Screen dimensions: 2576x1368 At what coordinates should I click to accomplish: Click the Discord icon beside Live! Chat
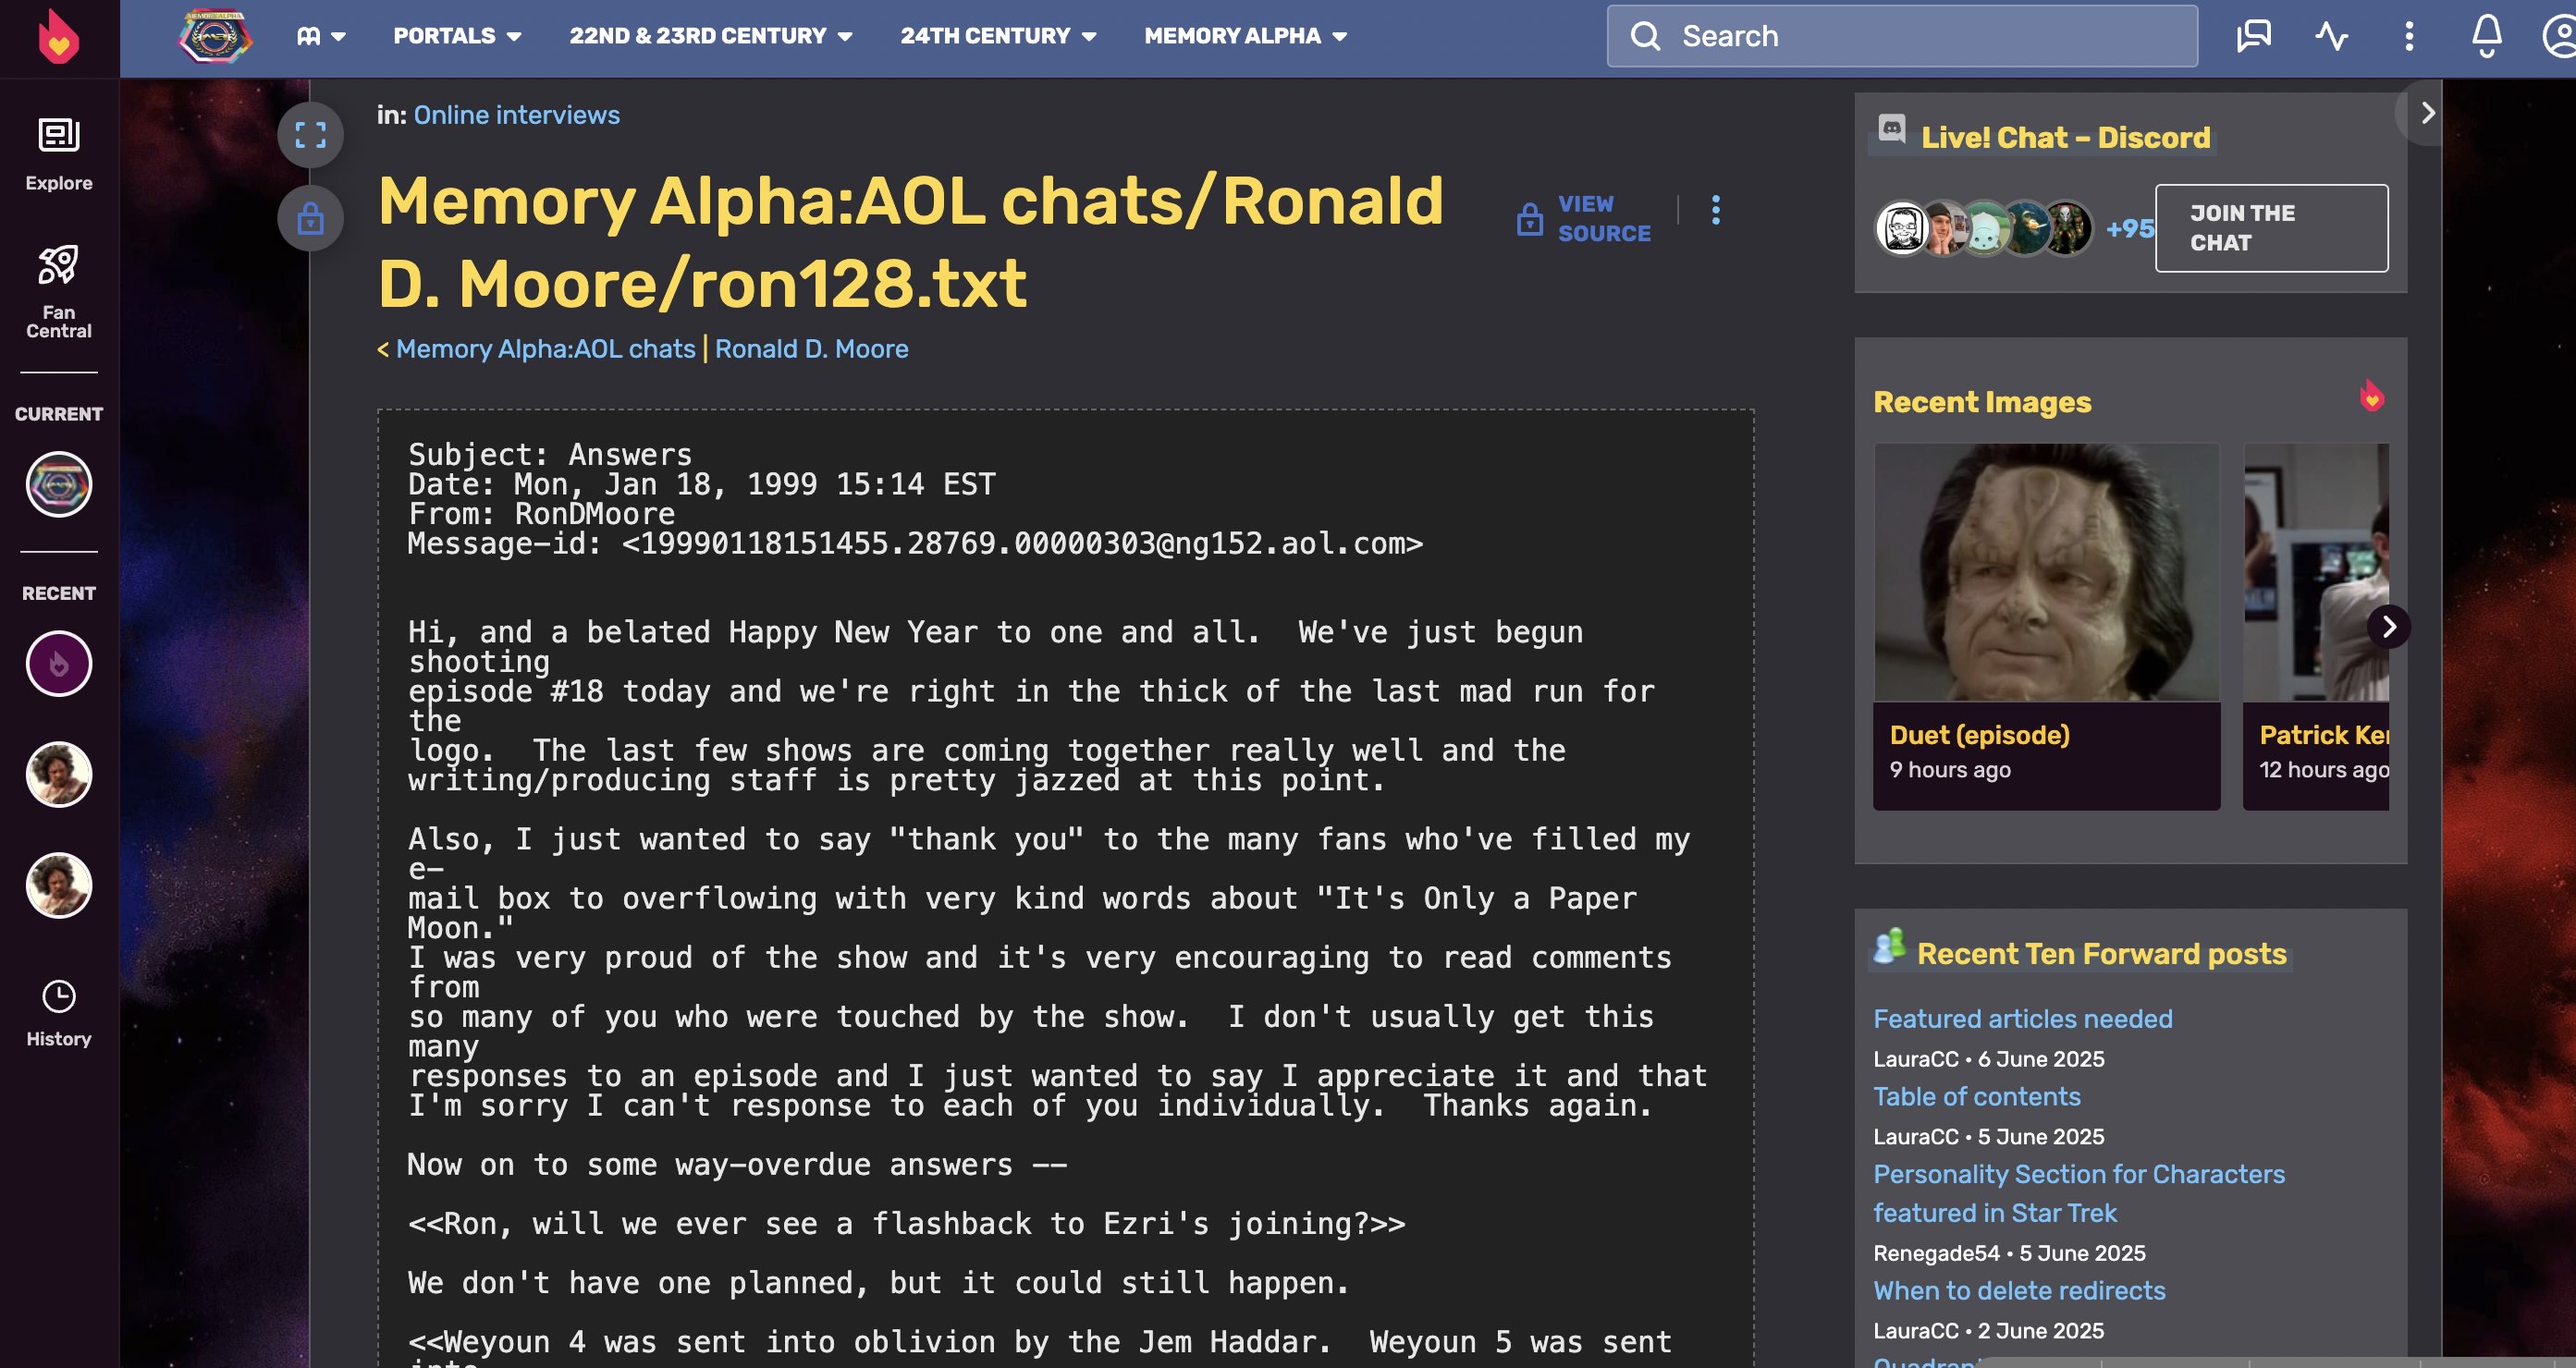(1892, 129)
